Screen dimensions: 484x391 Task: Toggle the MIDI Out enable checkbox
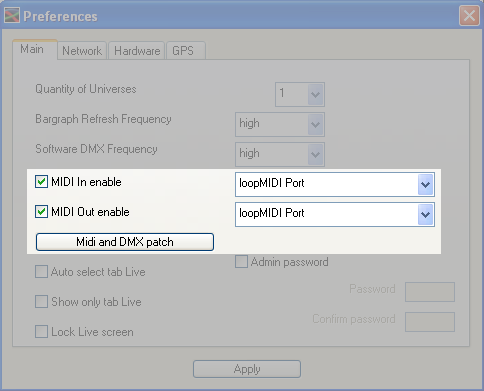[41, 212]
